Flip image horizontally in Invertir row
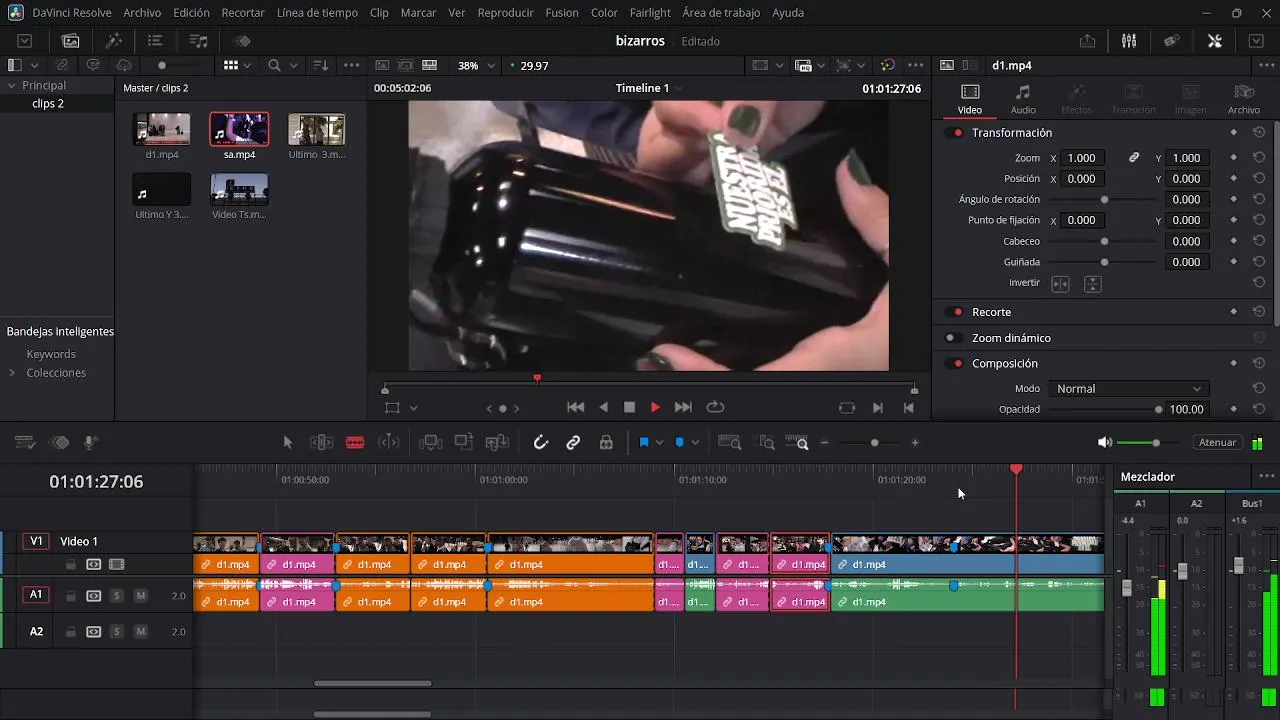This screenshot has height=720, width=1280. [x=1061, y=284]
